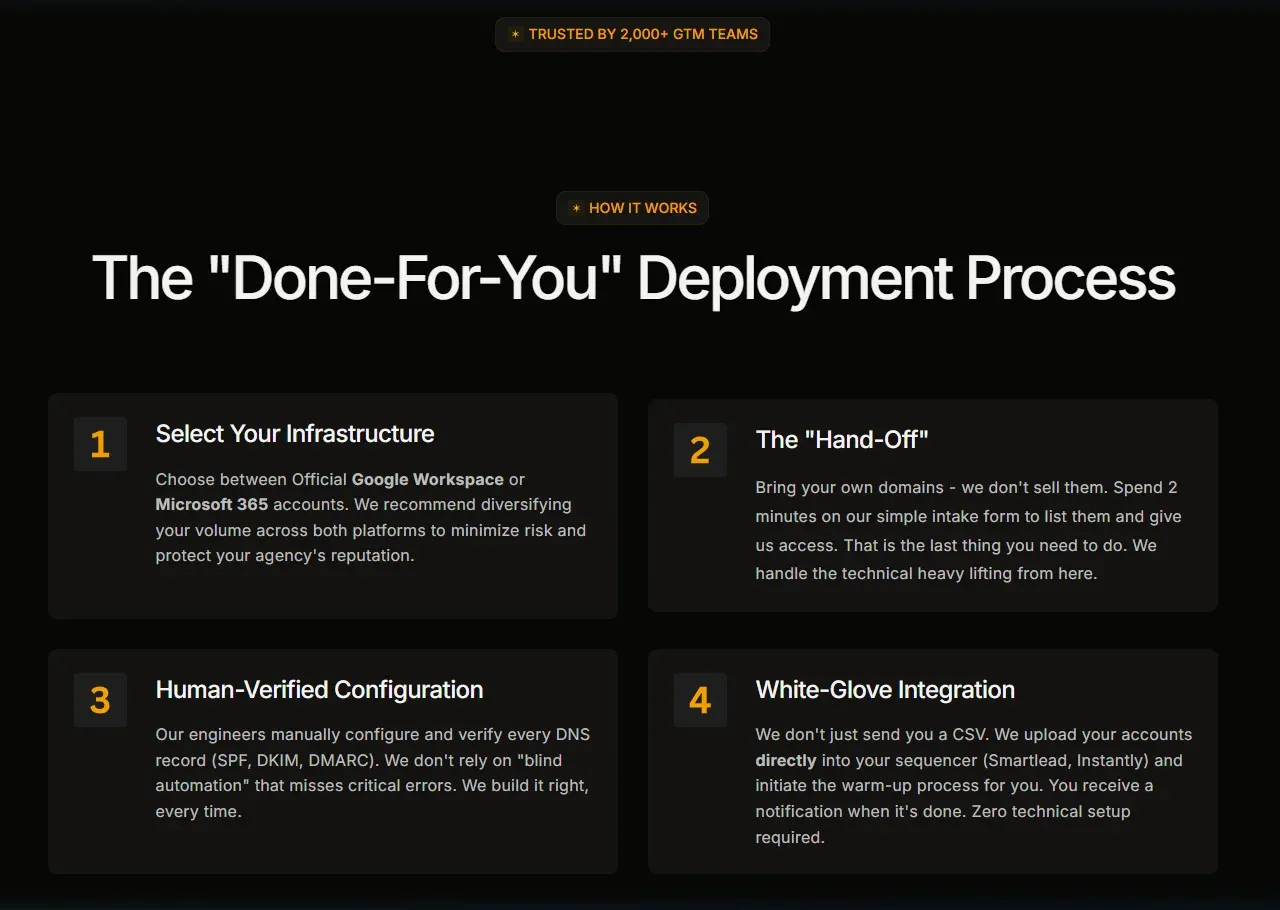Click the sparkle icon in TRUSTED BY badge
1280x910 pixels.
click(515, 34)
